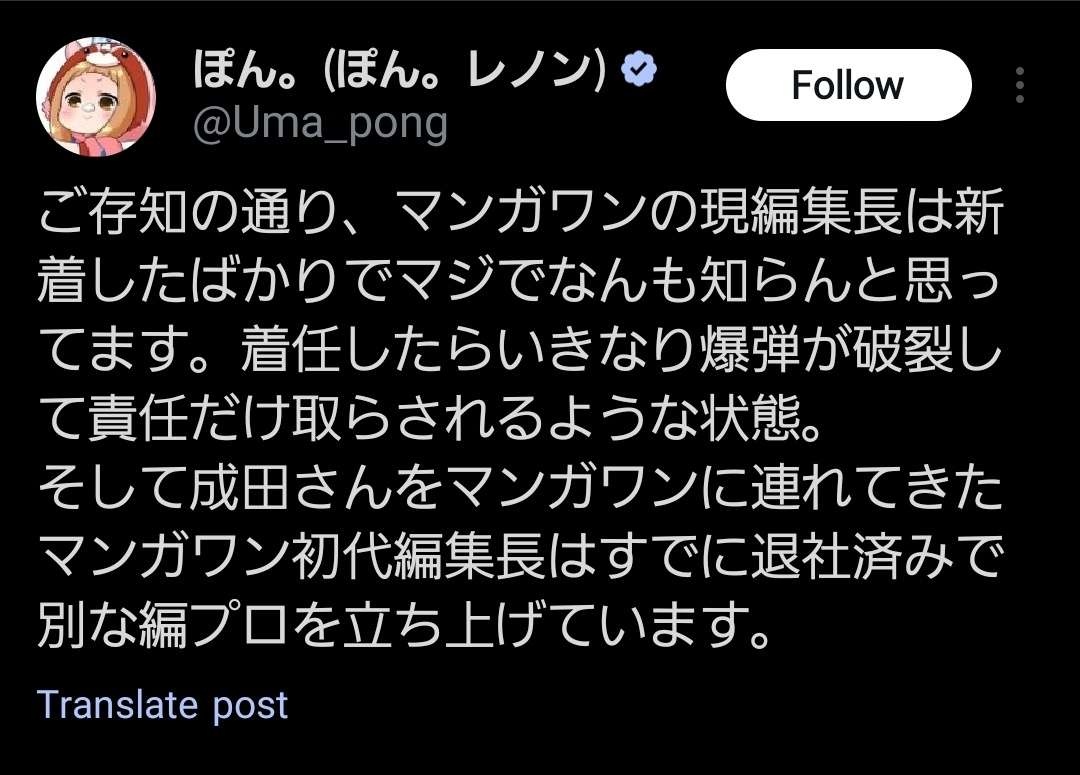Image resolution: width=1080 pixels, height=775 pixels.
Task: Open the @Uma_pong handle link
Action: [x=319, y=124]
